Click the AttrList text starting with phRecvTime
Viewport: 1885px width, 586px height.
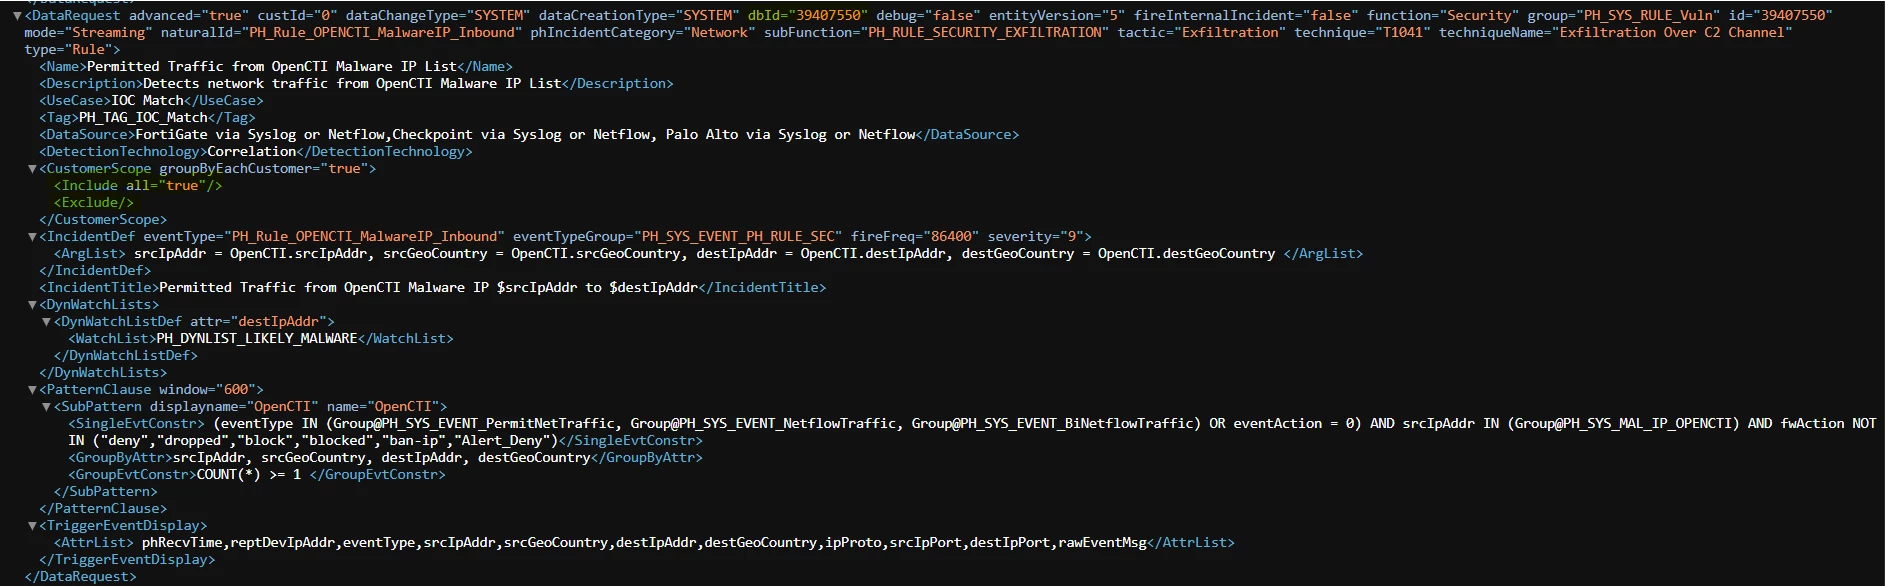645,542
